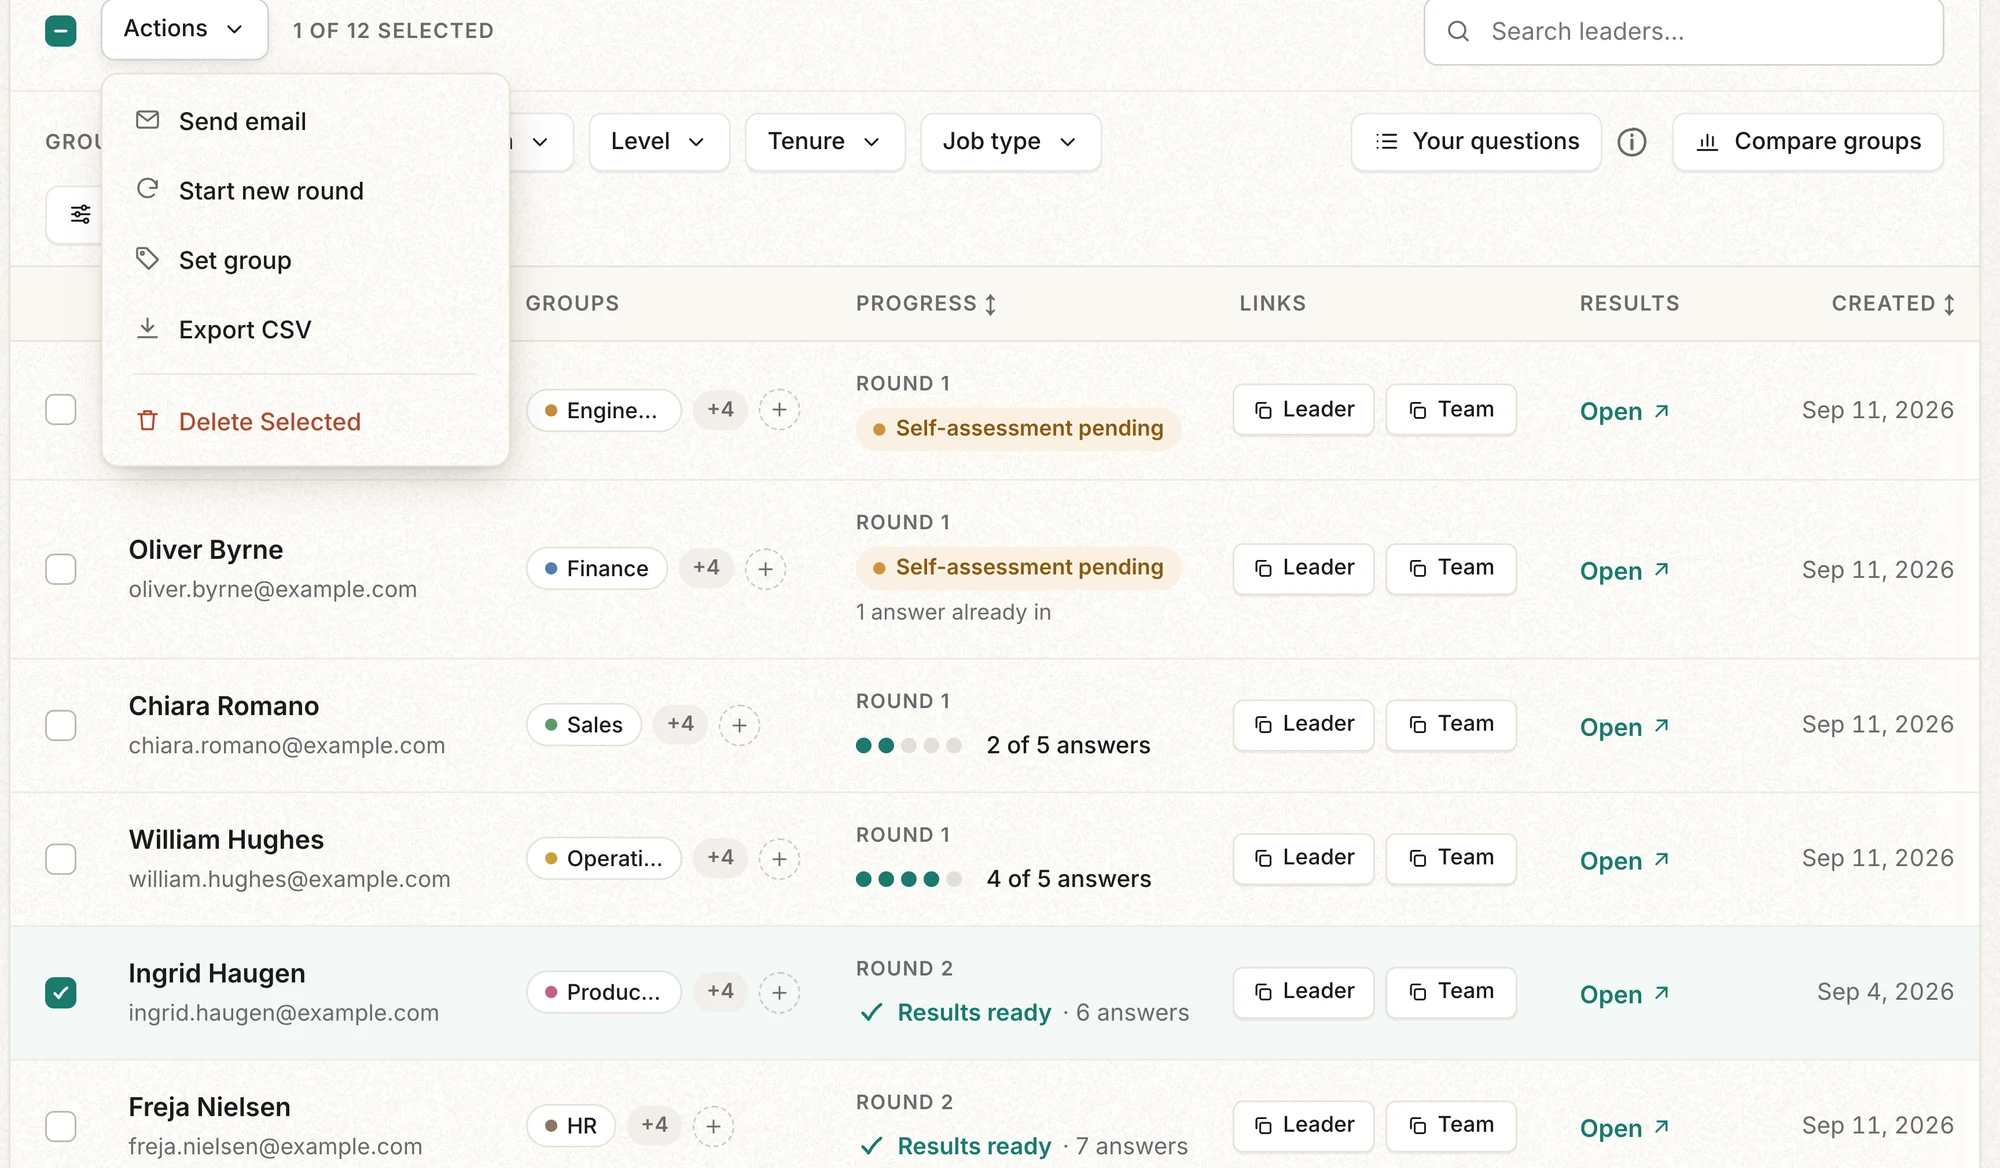Open the filter sliders icon button
Image resolution: width=2000 pixels, height=1168 pixels.
[80, 214]
